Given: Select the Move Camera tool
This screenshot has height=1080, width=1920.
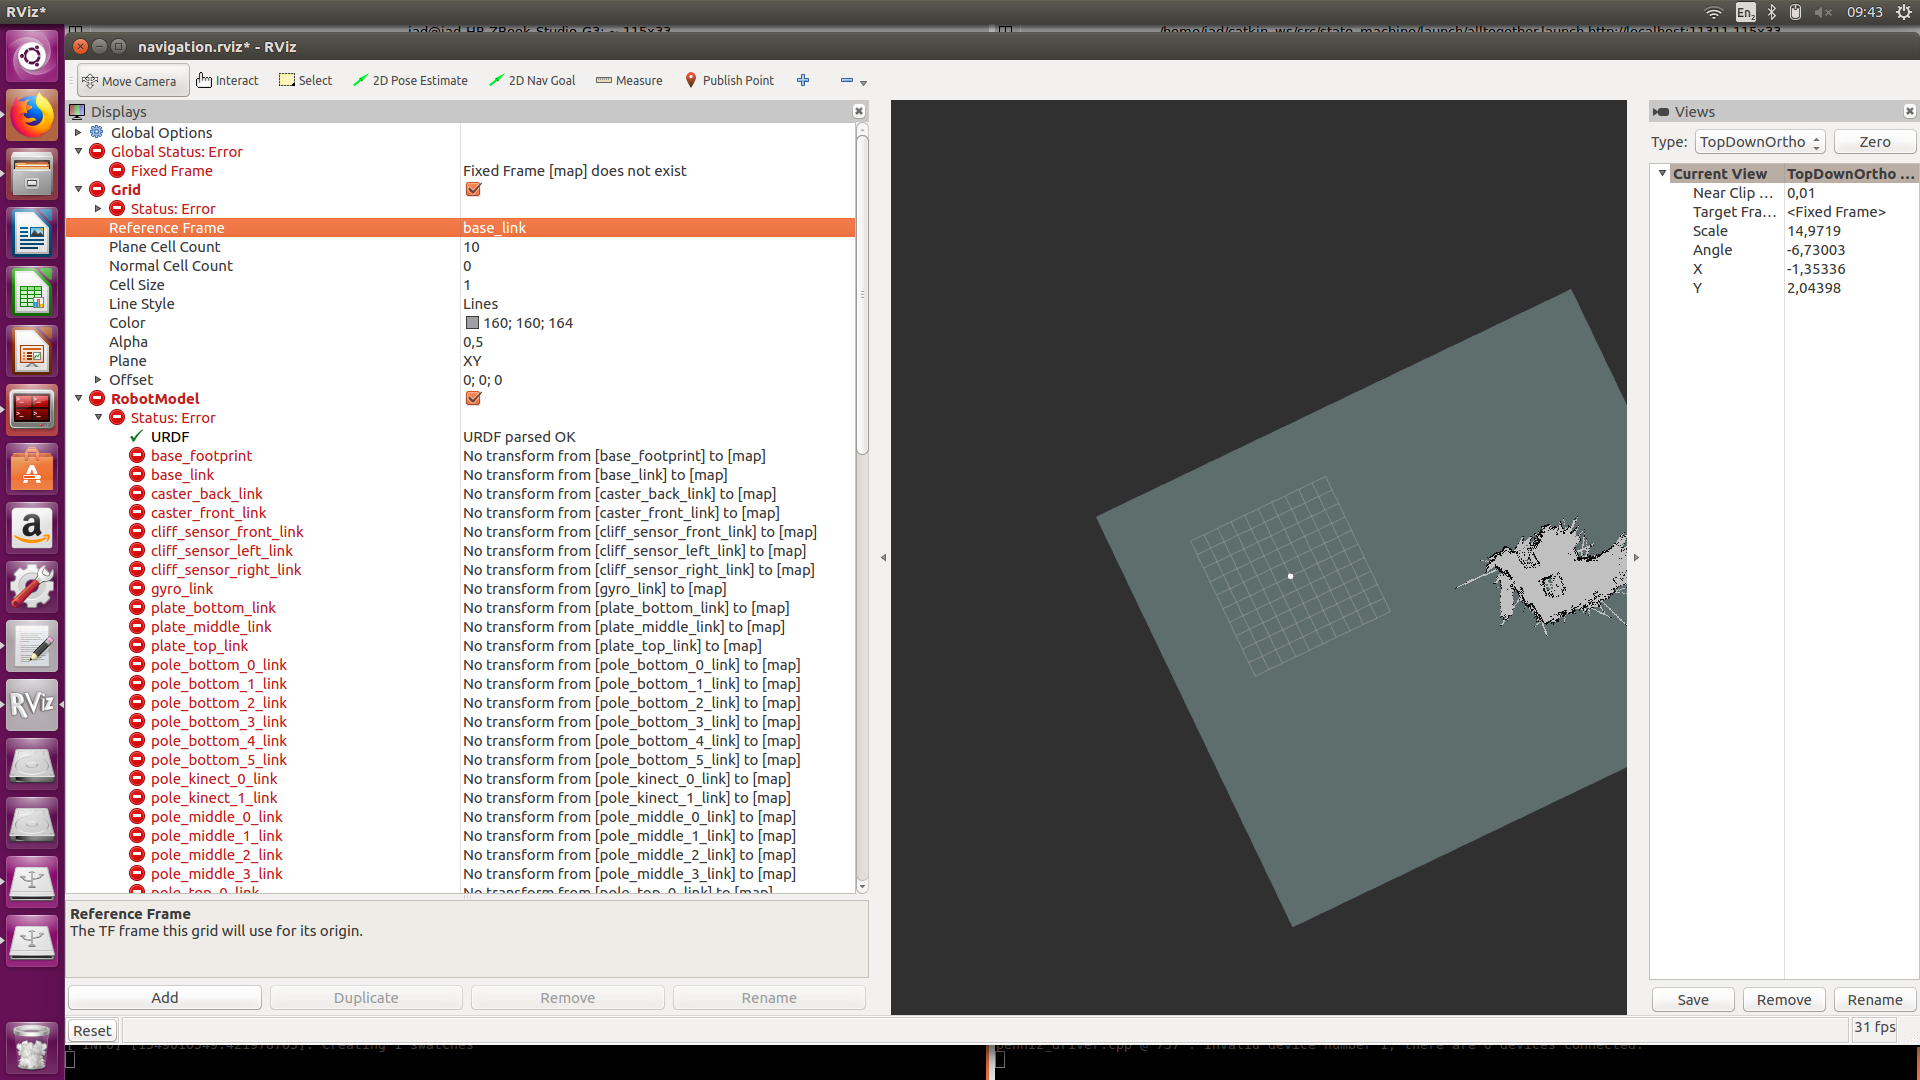Looking at the screenshot, I should (x=132, y=81).
